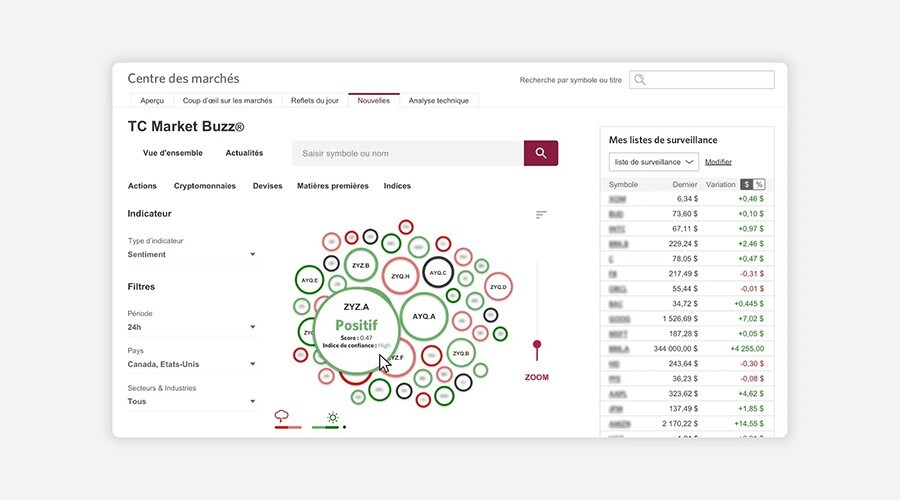The image size is (900, 500).
Task: Select the AYQ.A bubble
Action: coord(424,316)
